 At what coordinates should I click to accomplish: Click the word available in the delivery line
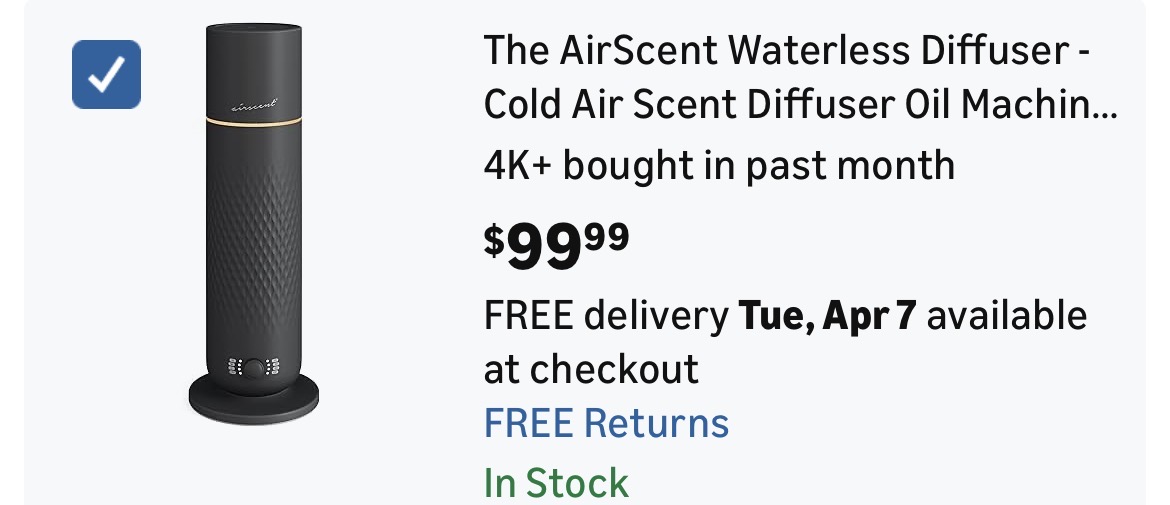1012,316
